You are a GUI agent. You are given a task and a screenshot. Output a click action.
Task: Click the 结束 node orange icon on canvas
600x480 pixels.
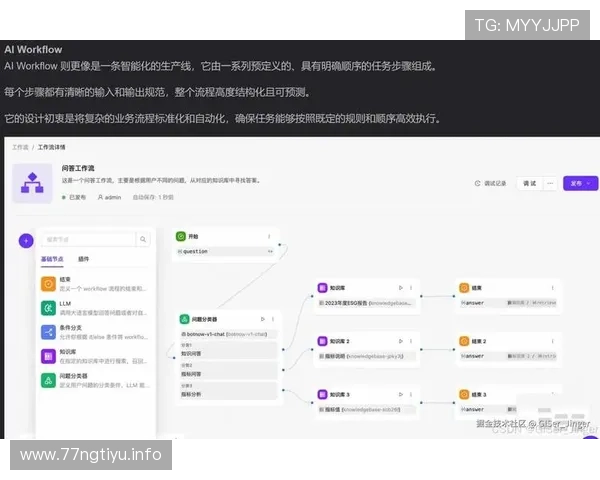tap(464, 287)
